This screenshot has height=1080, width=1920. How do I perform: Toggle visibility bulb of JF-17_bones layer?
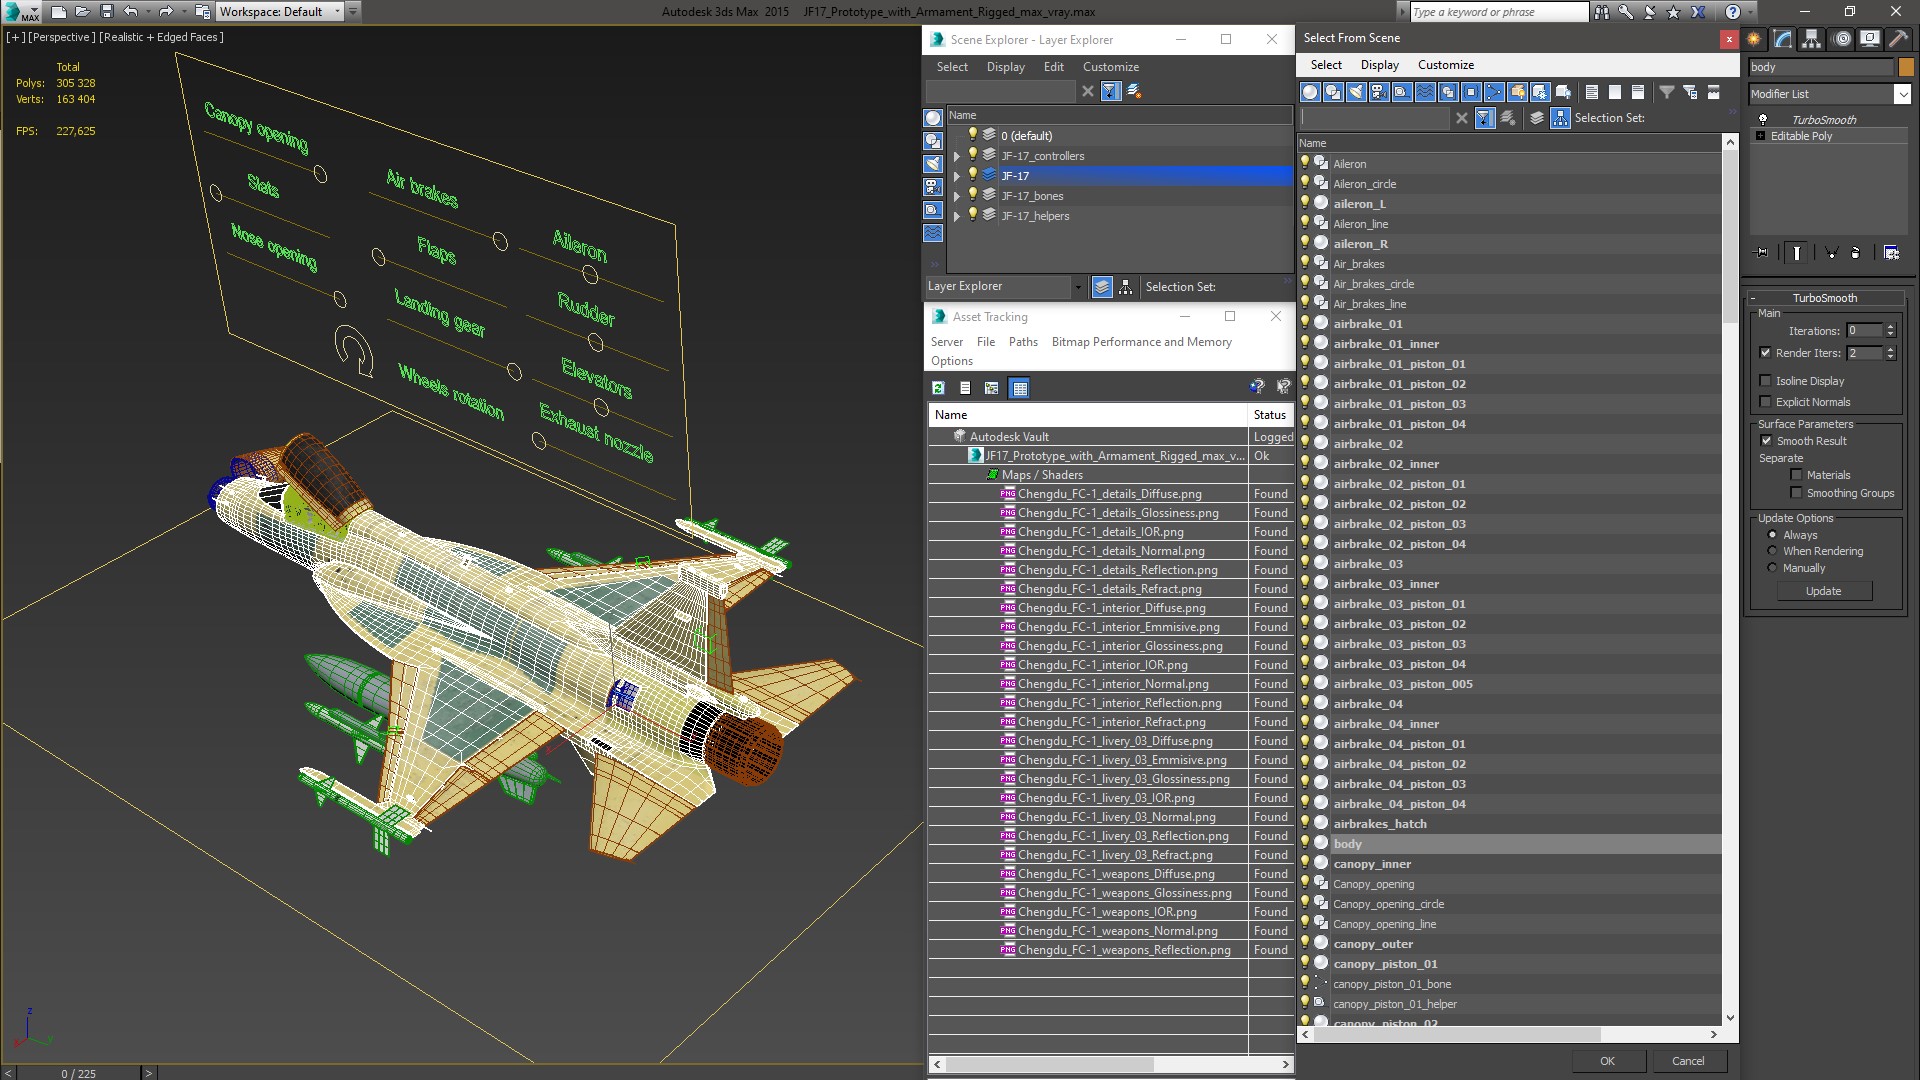972,195
